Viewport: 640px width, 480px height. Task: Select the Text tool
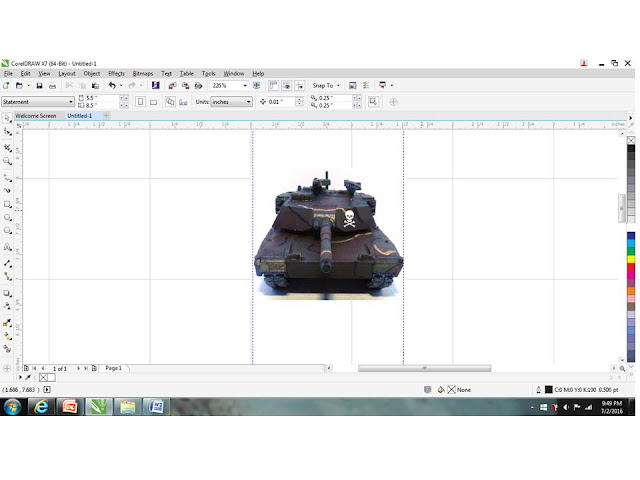point(7,247)
